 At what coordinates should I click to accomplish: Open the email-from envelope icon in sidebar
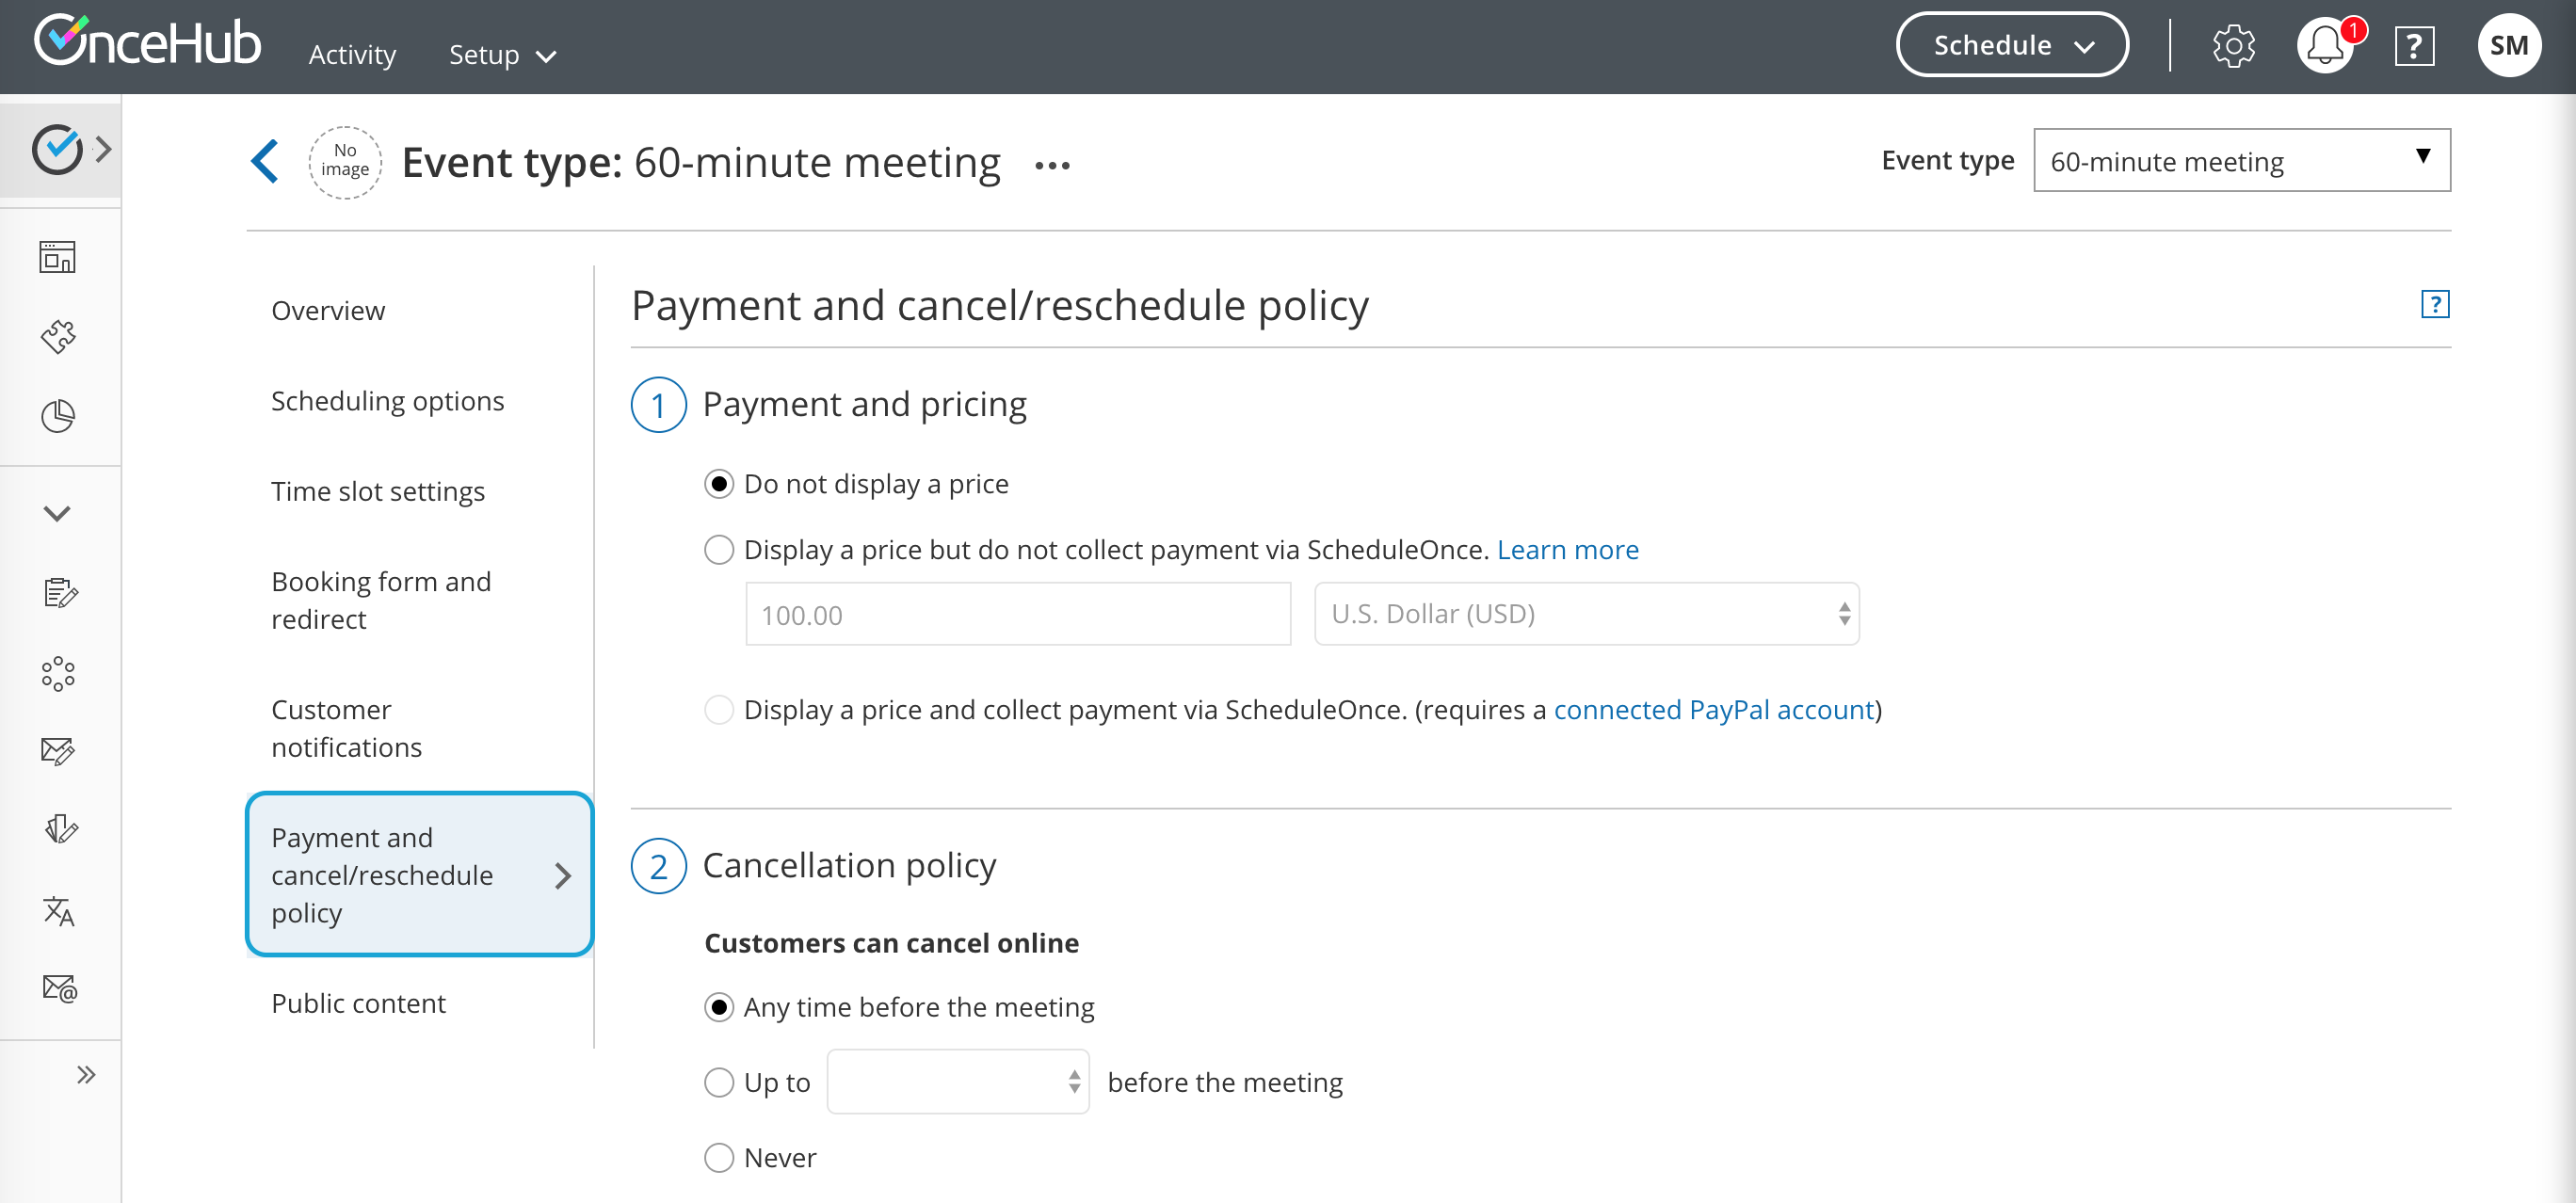click(59, 989)
